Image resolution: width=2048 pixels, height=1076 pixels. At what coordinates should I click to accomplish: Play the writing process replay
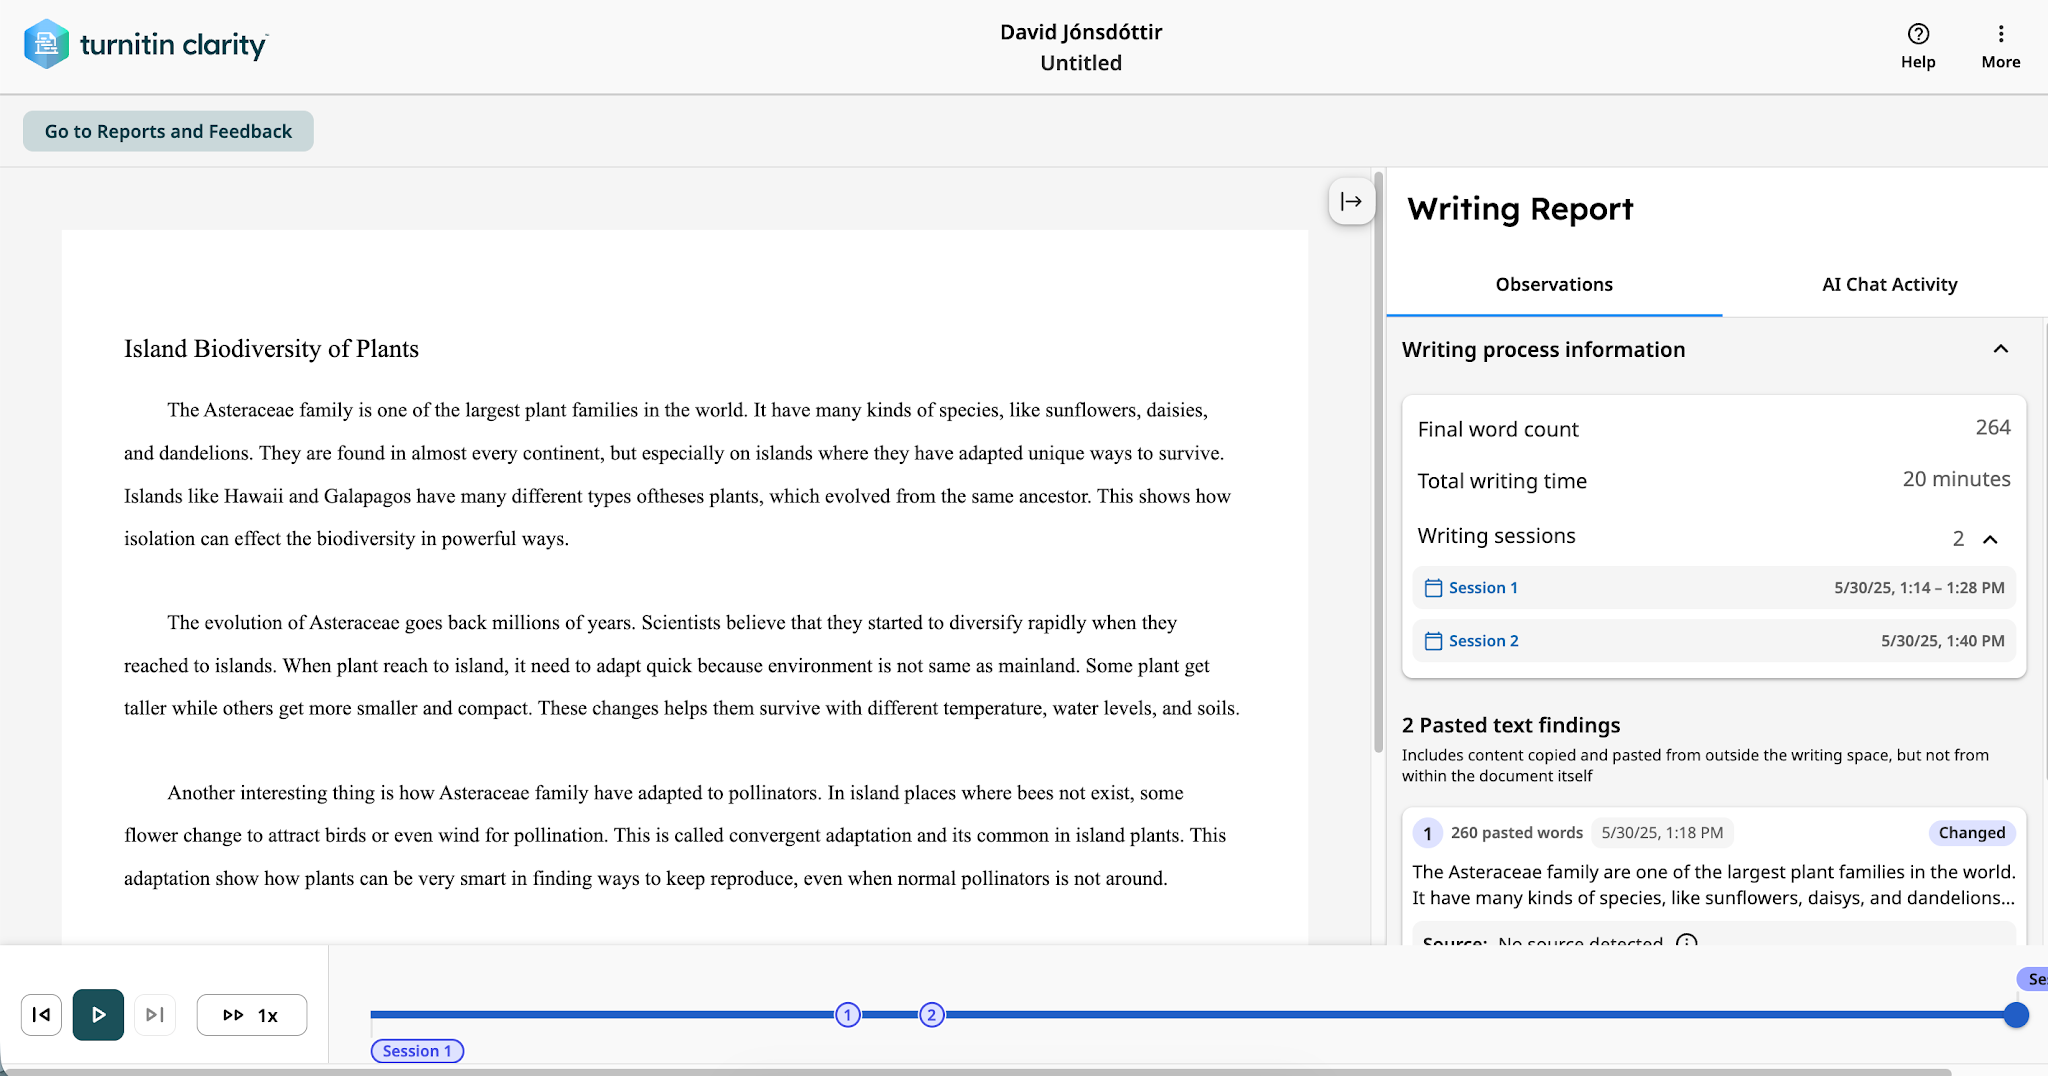[x=98, y=1015]
